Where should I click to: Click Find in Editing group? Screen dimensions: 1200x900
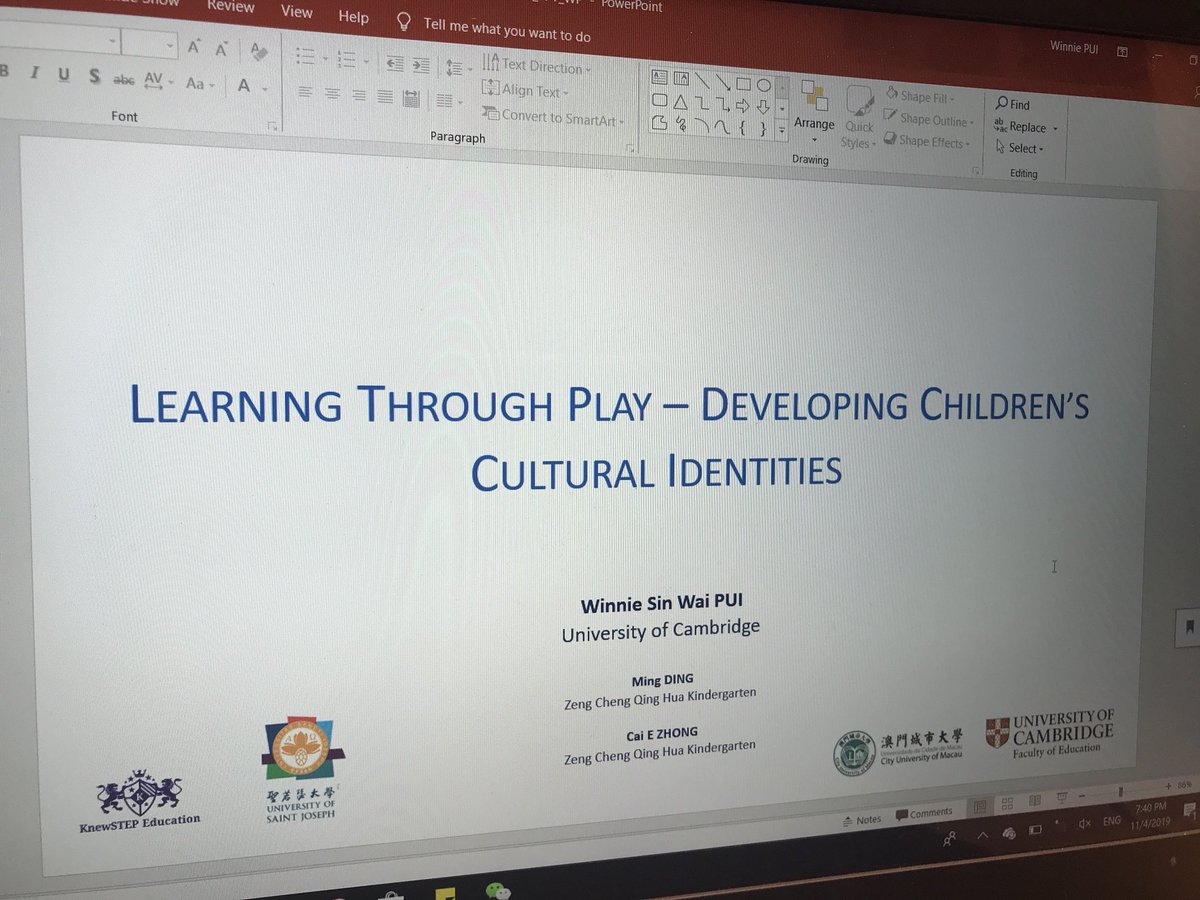point(1013,104)
